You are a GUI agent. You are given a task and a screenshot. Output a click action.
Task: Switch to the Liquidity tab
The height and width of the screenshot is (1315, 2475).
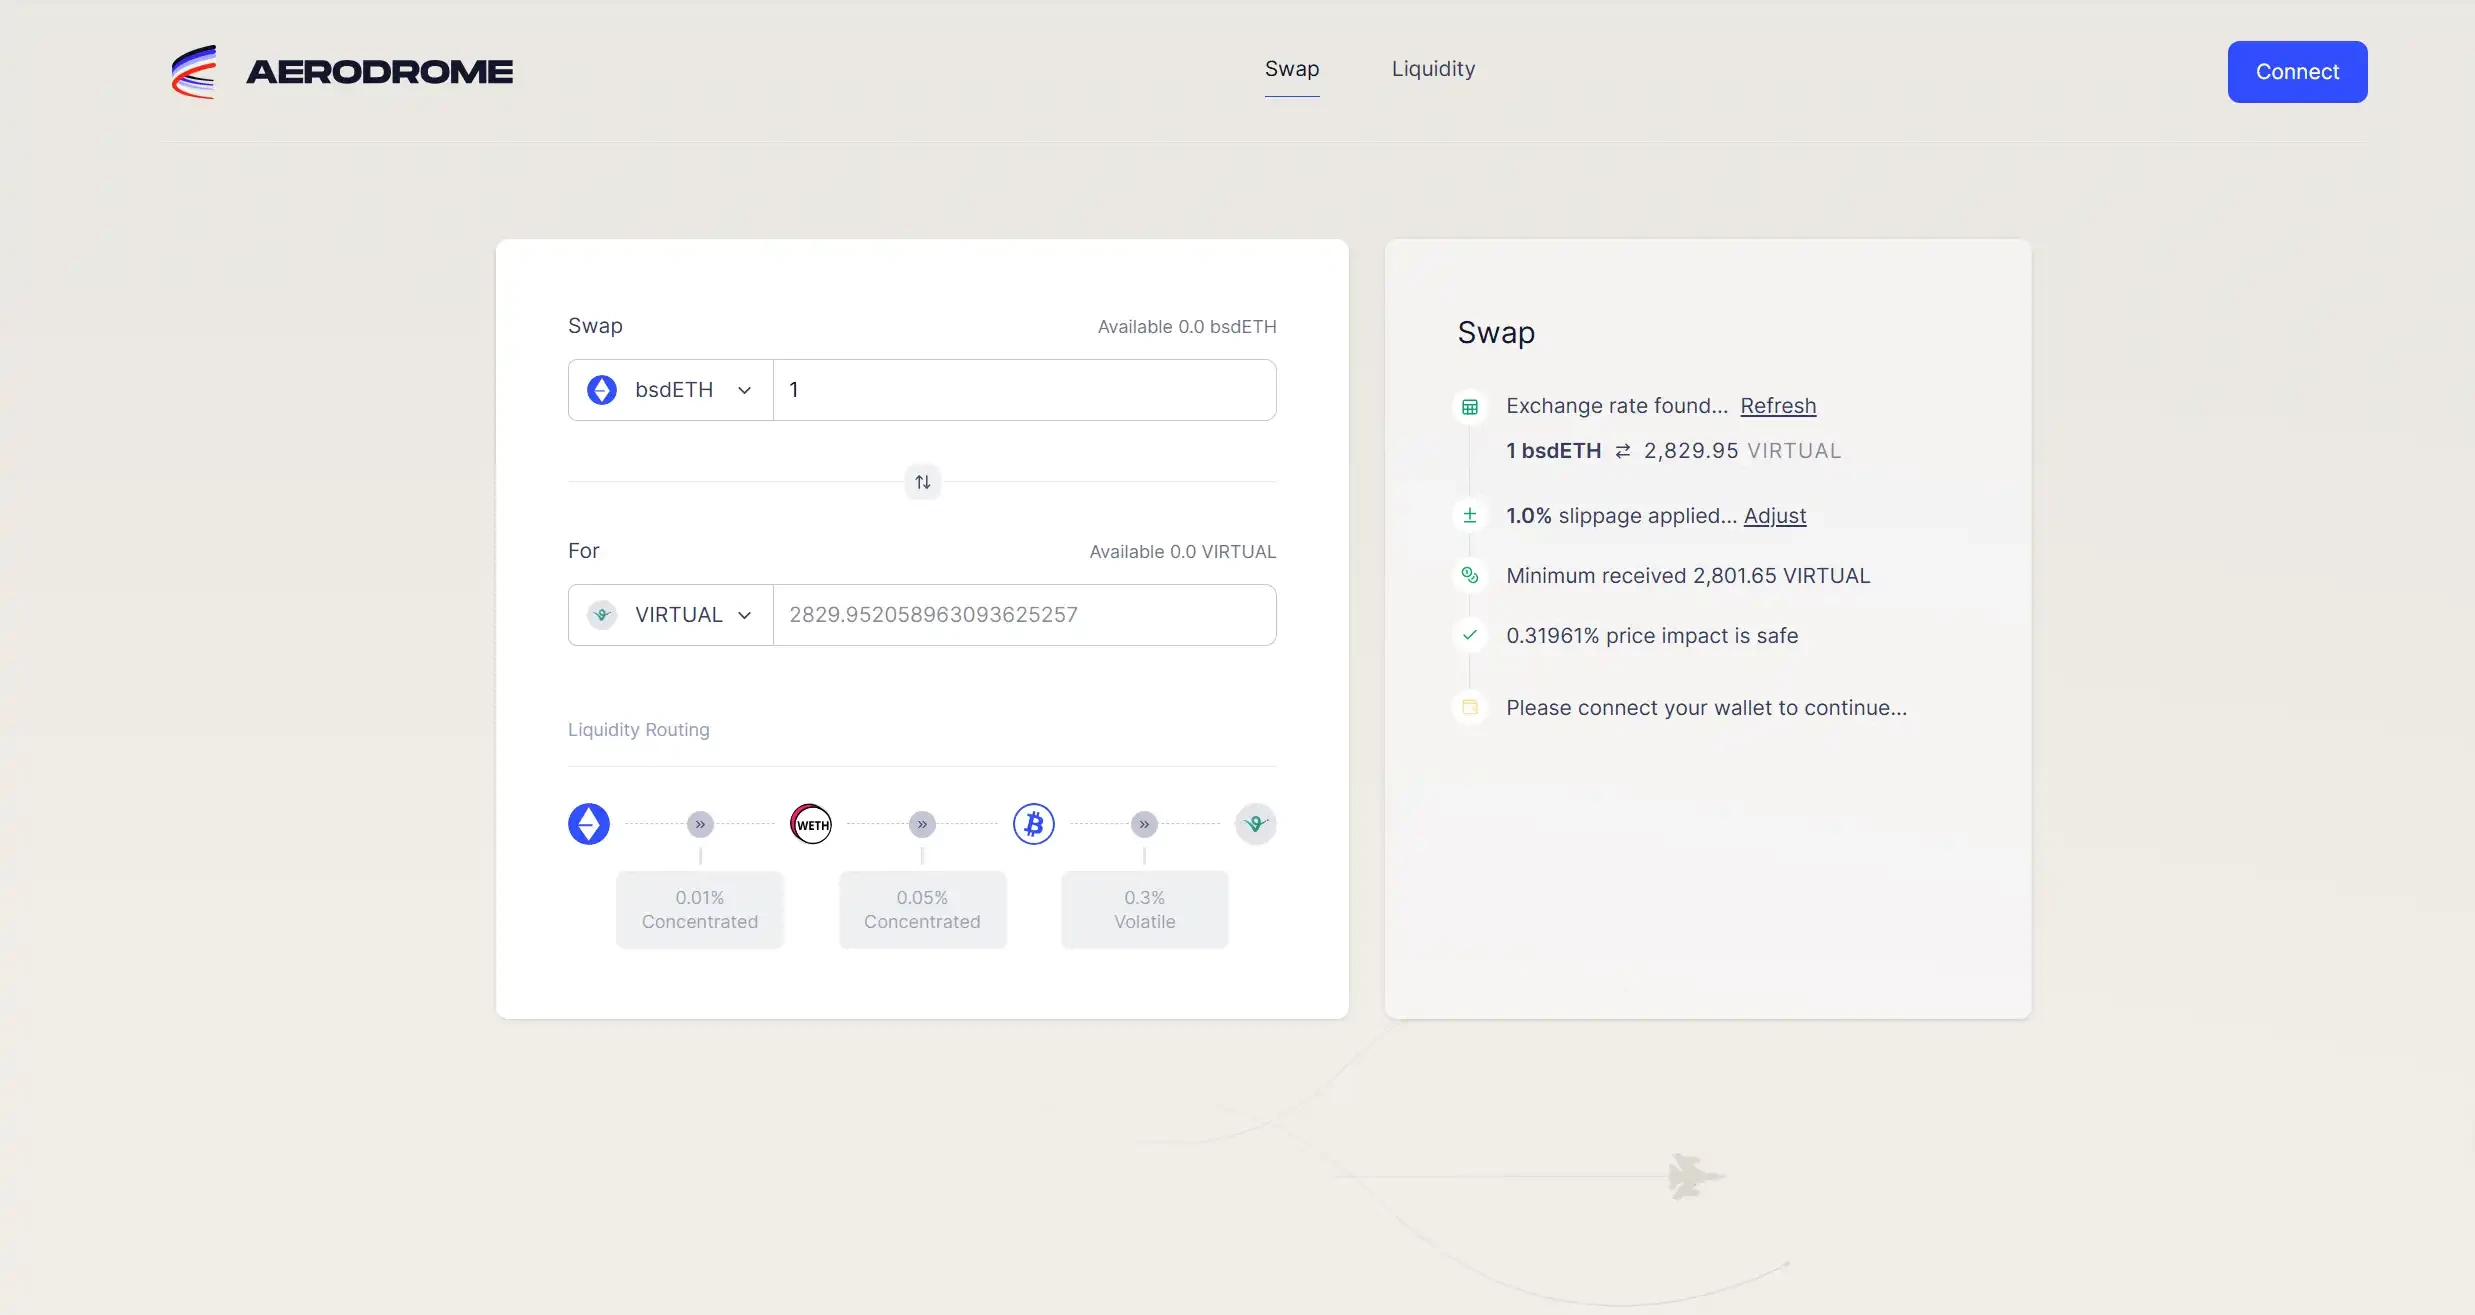[x=1432, y=69]
